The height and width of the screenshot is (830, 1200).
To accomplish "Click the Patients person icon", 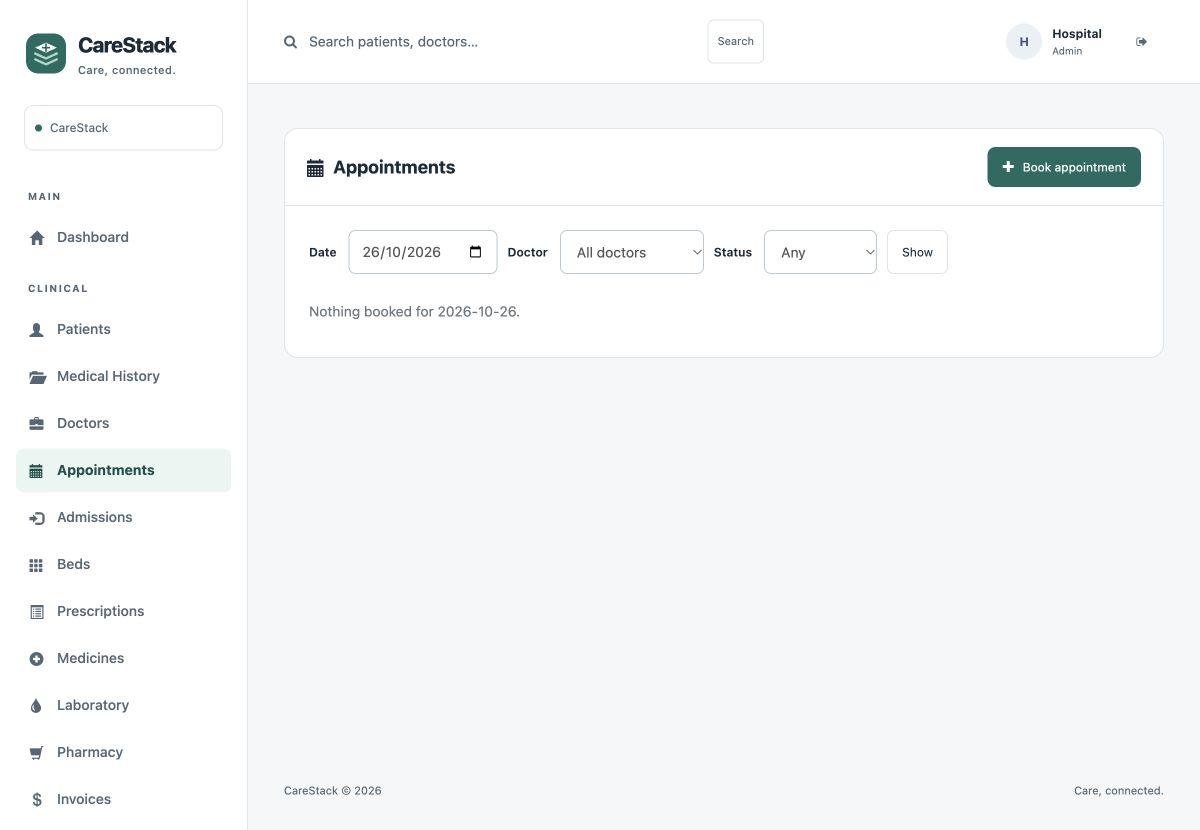I will pos(37,330).
